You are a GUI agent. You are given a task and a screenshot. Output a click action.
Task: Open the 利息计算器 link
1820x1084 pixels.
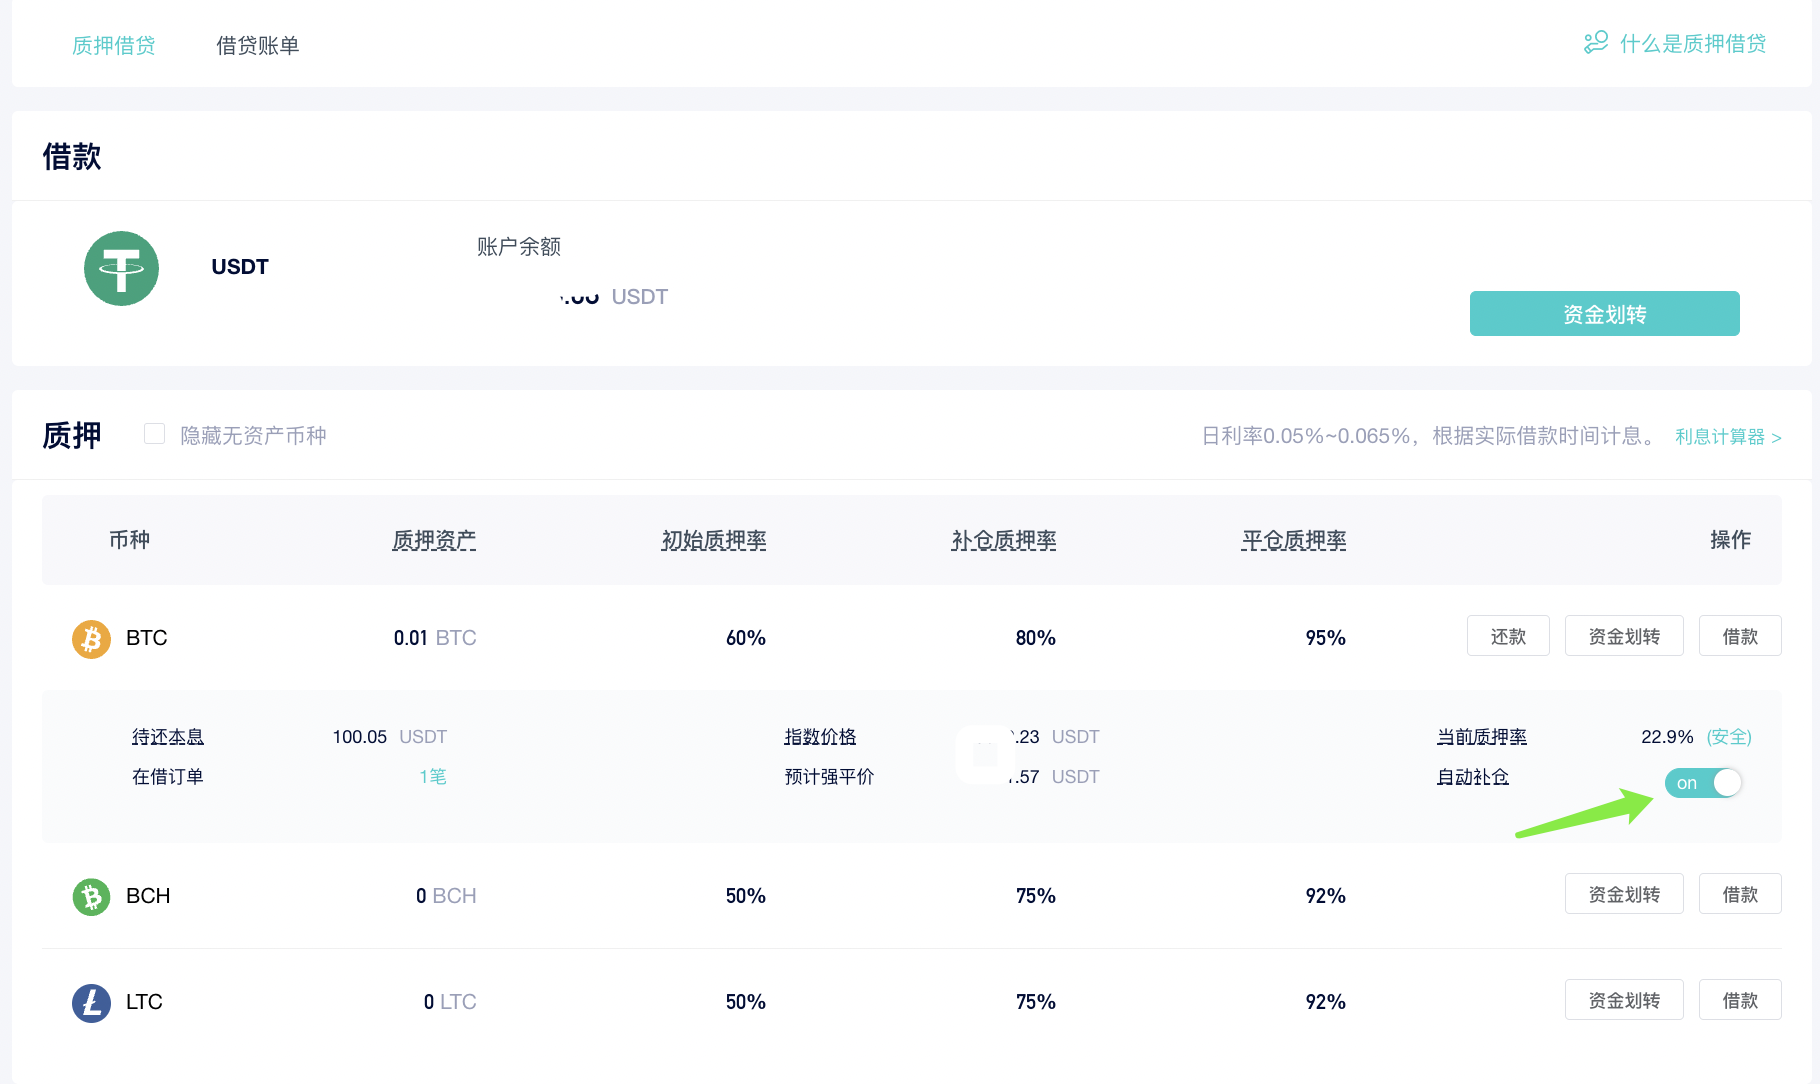[x=1728, y=437]
